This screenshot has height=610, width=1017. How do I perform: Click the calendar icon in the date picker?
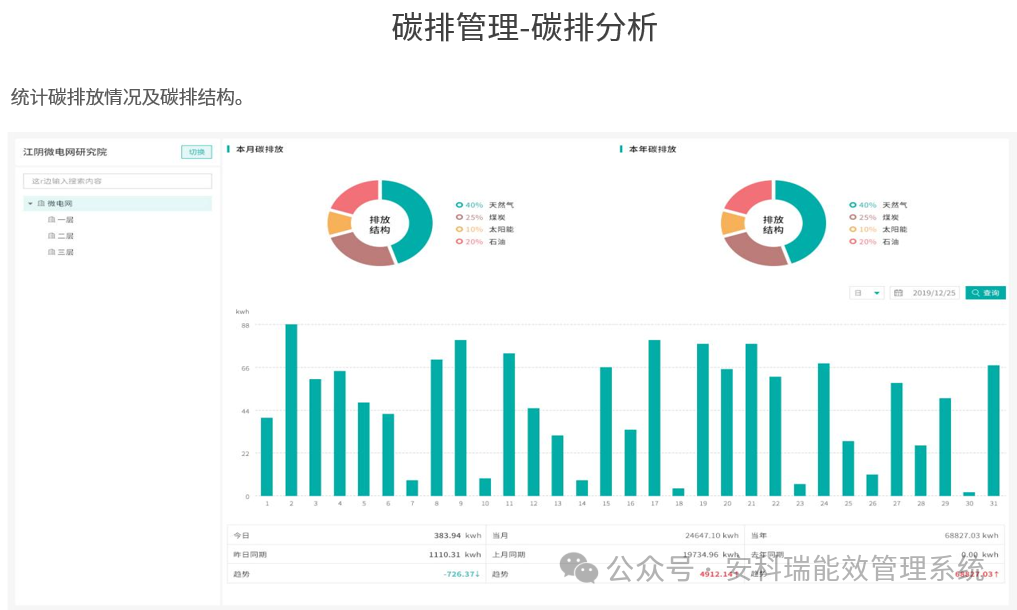900,293
